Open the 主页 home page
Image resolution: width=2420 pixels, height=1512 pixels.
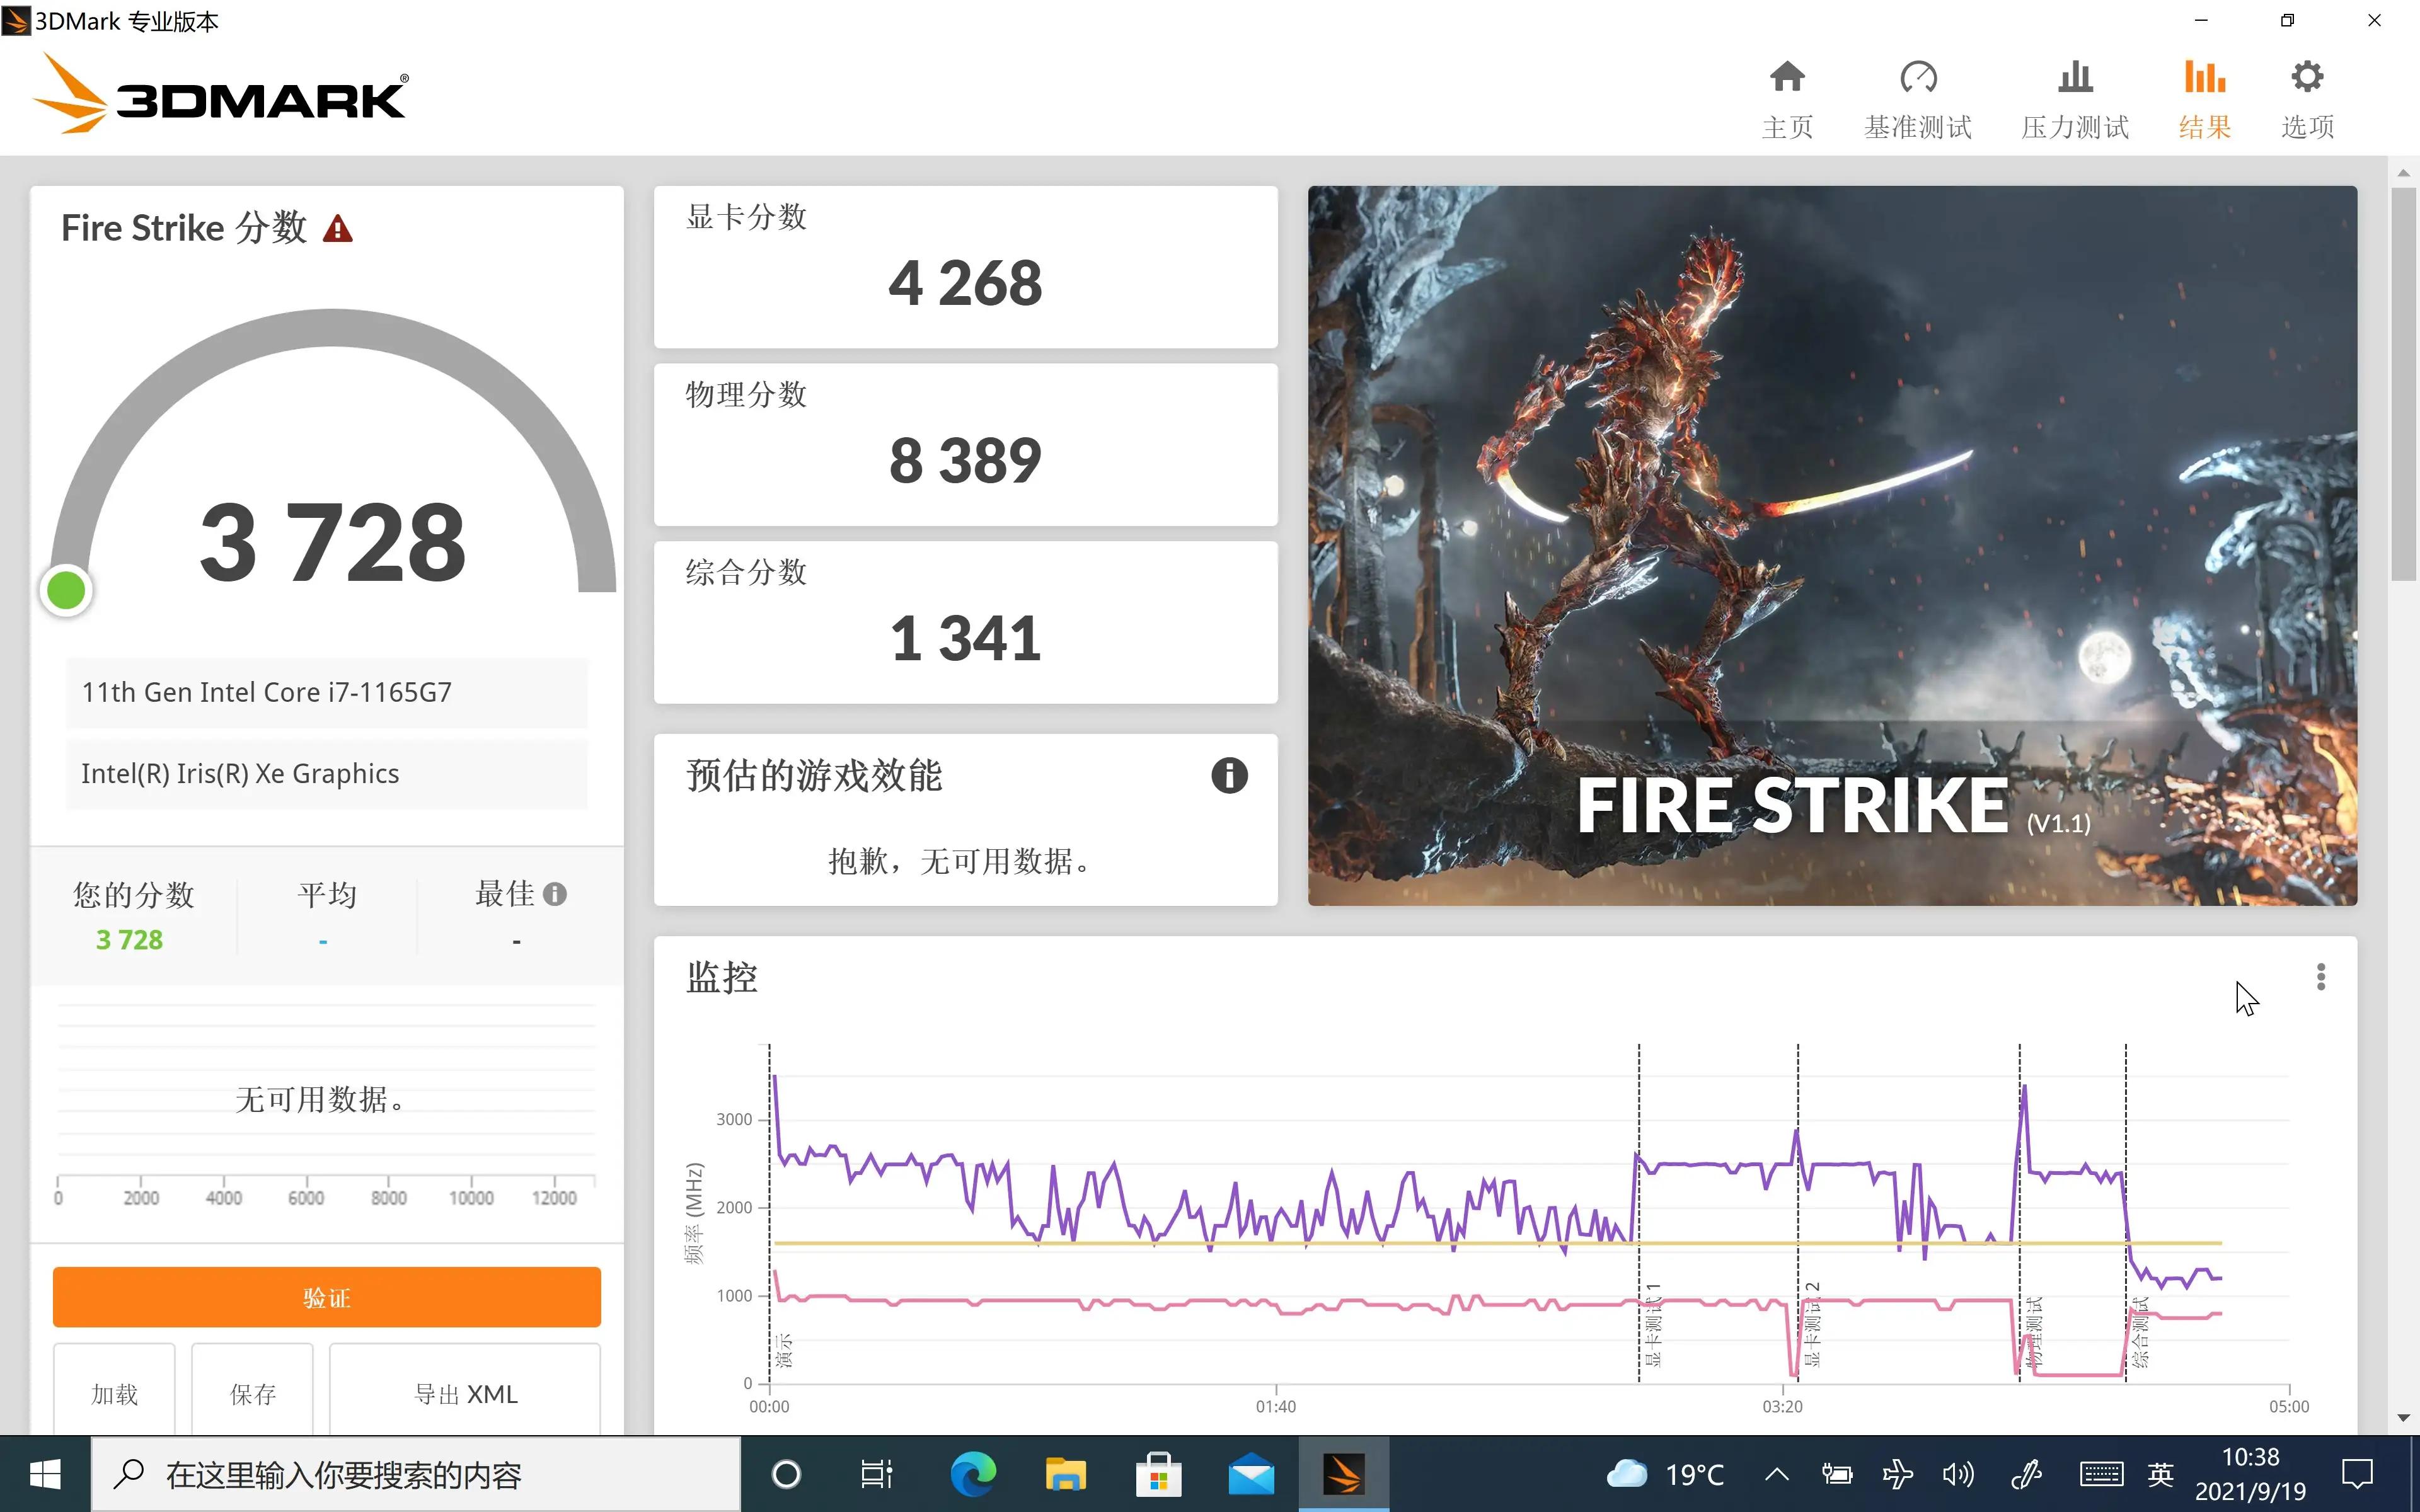[1786, 95]
